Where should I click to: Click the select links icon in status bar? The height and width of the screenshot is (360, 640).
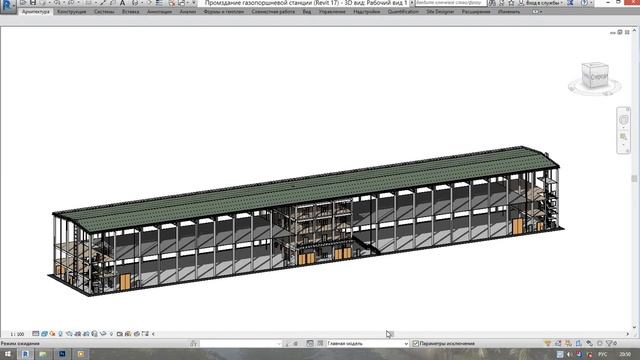tap(548, 344)
